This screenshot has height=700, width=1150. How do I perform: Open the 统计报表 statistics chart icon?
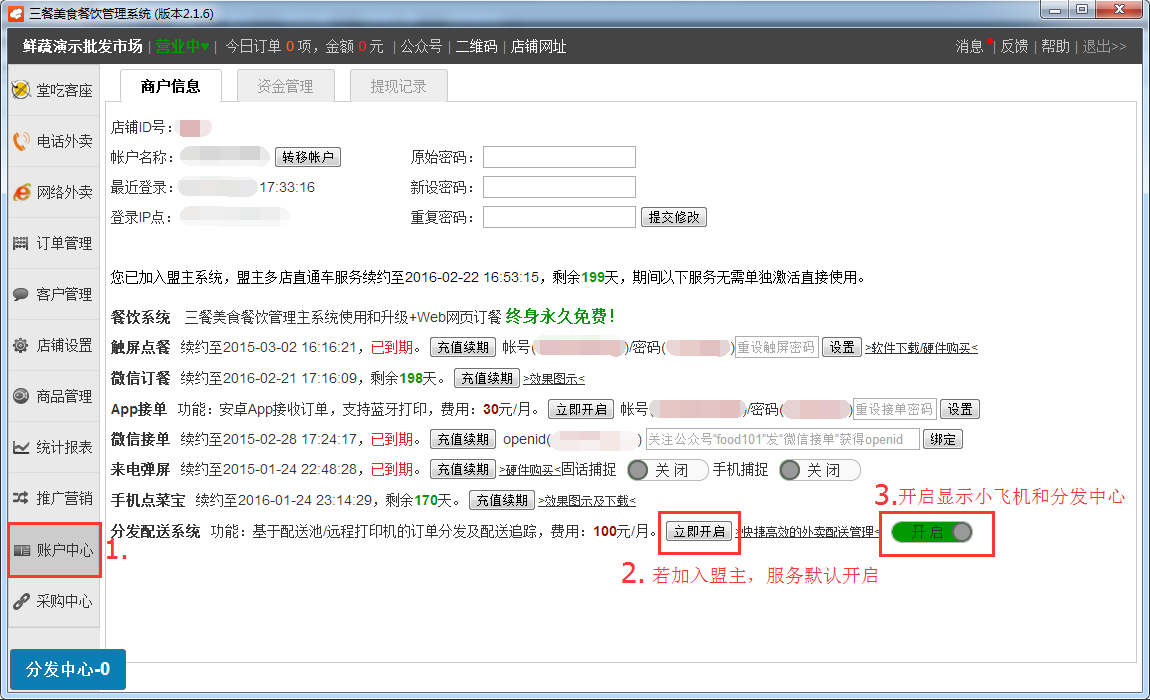tap(21, 447)
